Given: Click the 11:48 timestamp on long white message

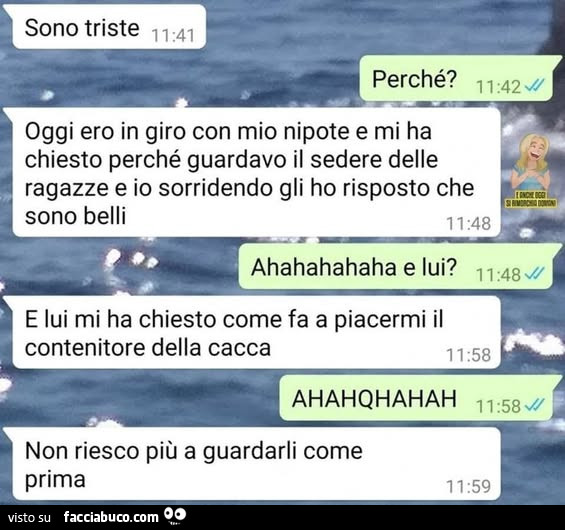Looking at the screenshot, I should (x=468, y=223).
